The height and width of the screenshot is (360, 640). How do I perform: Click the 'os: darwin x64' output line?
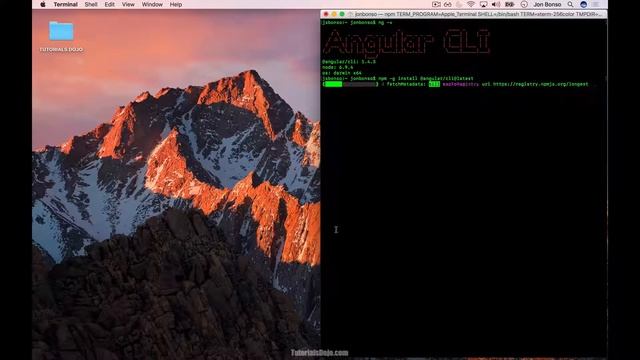342,73
